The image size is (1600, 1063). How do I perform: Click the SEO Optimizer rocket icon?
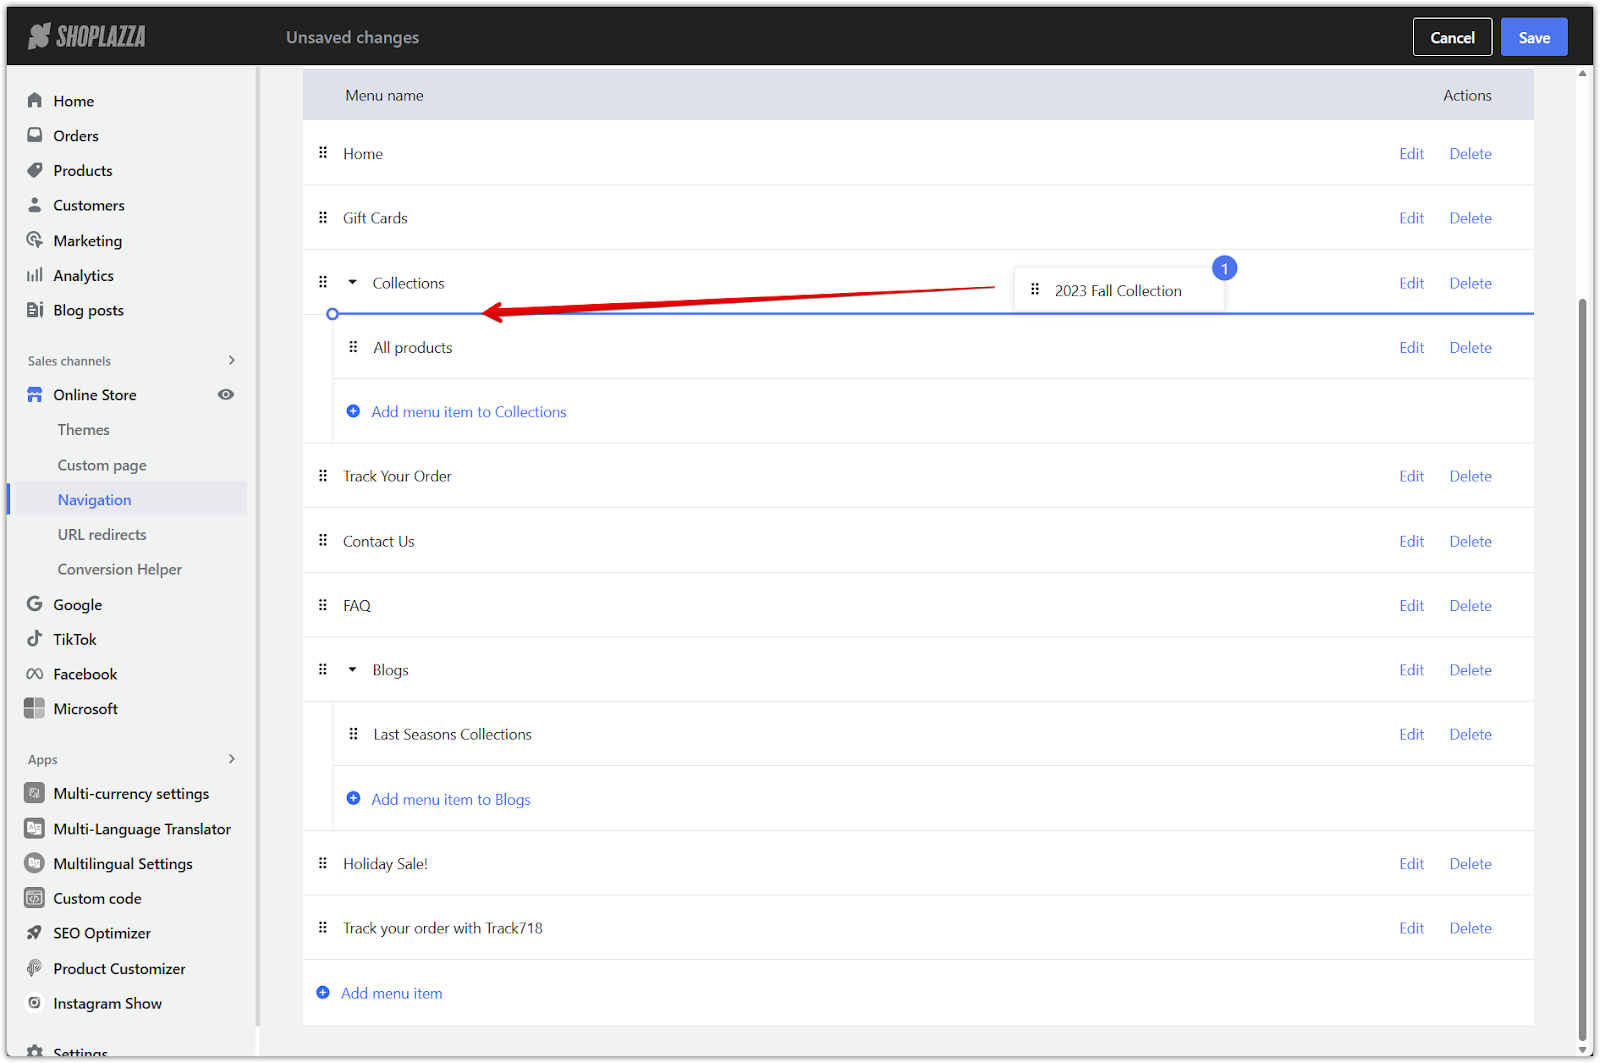(34, 933)
